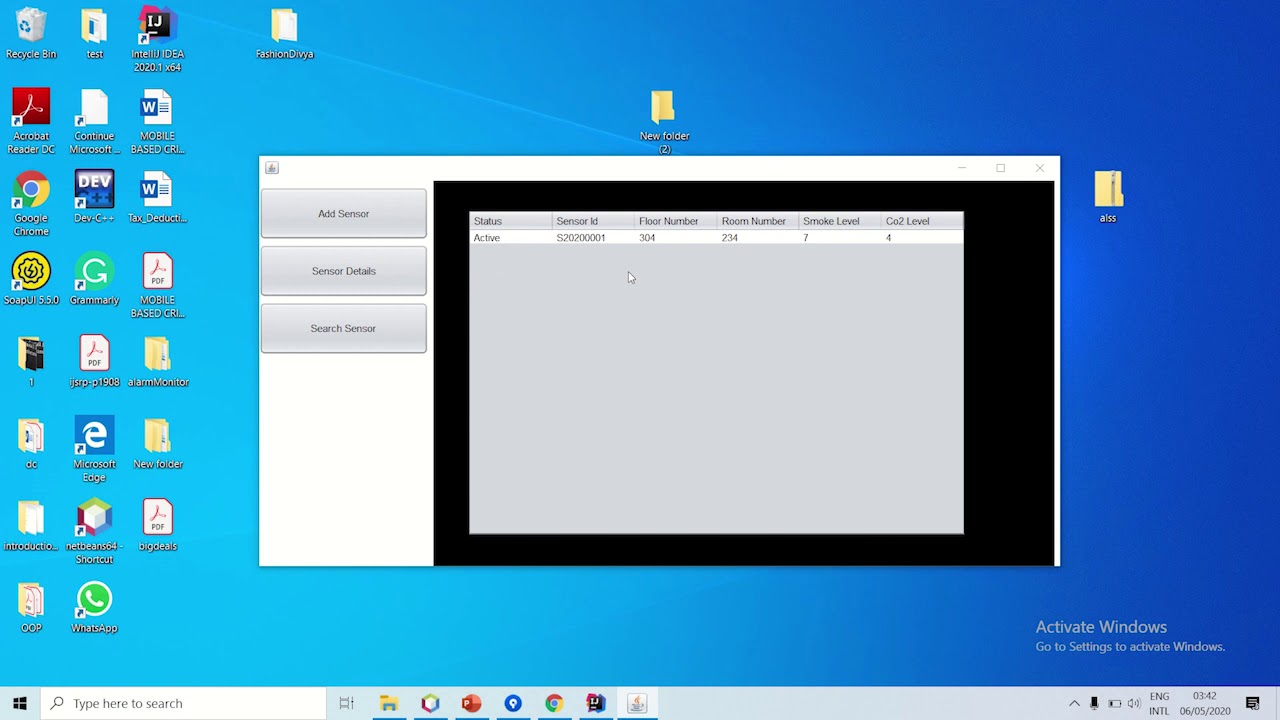Select the WhatsApp desktop shortcut

(94, 607)
